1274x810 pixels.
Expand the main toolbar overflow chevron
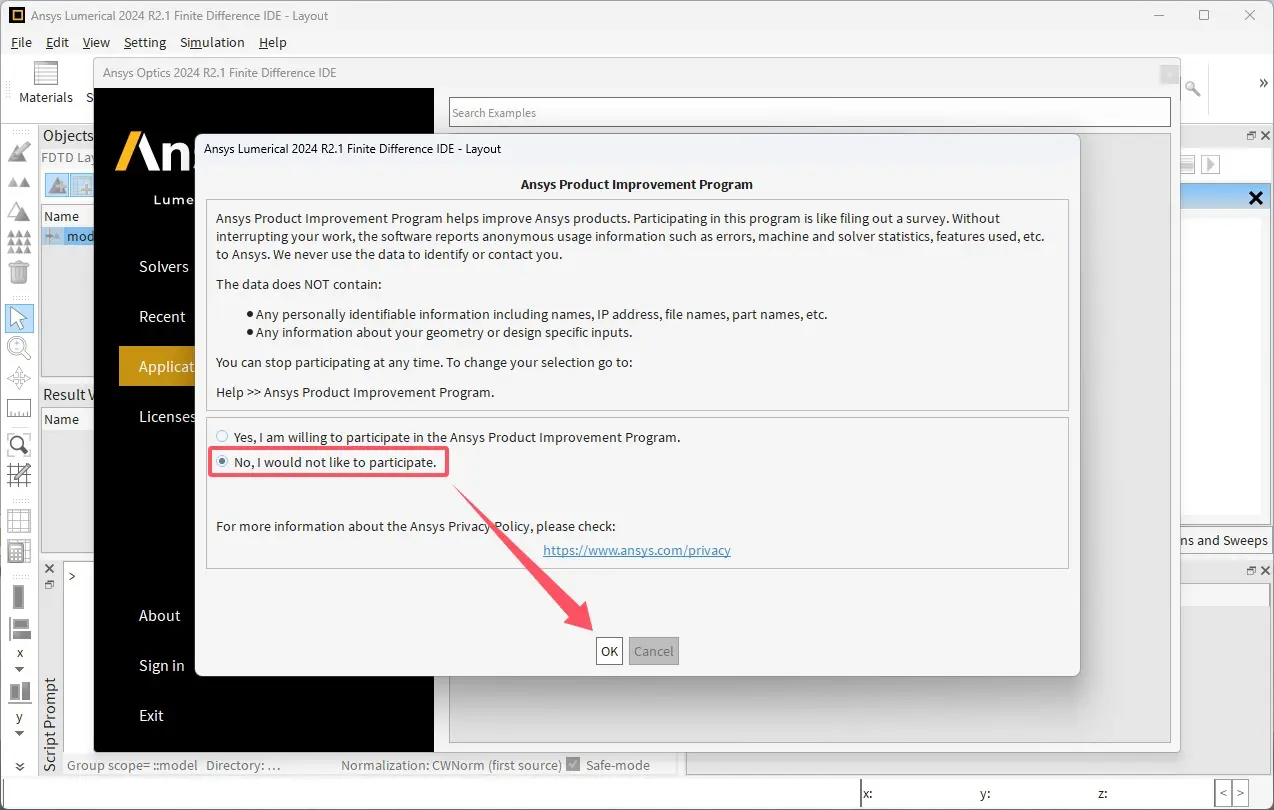[1263, 83]
